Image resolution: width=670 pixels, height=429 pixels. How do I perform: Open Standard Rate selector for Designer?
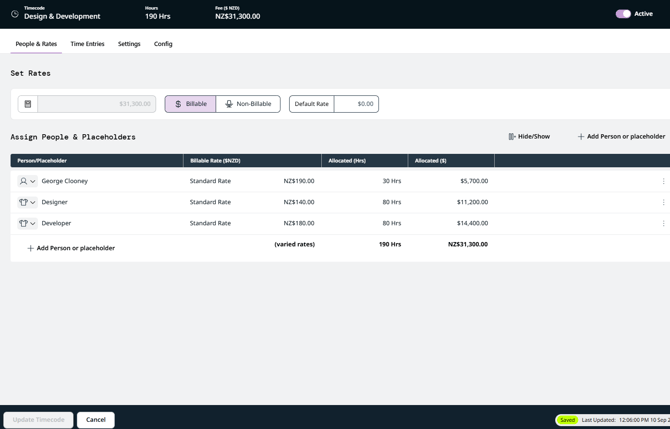(x=210, y=202)
